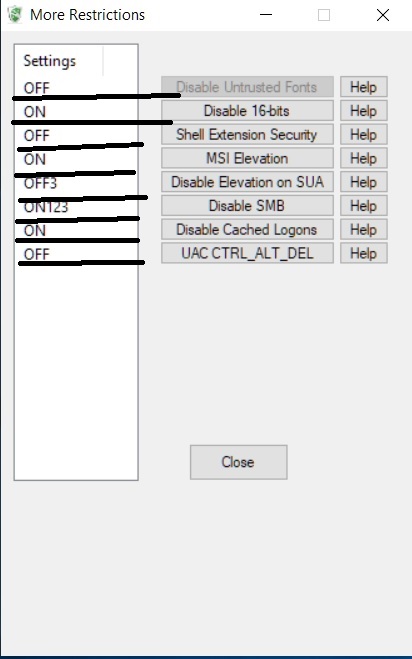Click Disable Cached Logons button
This screenshot has height=659, width=412.
pos(247,229)
